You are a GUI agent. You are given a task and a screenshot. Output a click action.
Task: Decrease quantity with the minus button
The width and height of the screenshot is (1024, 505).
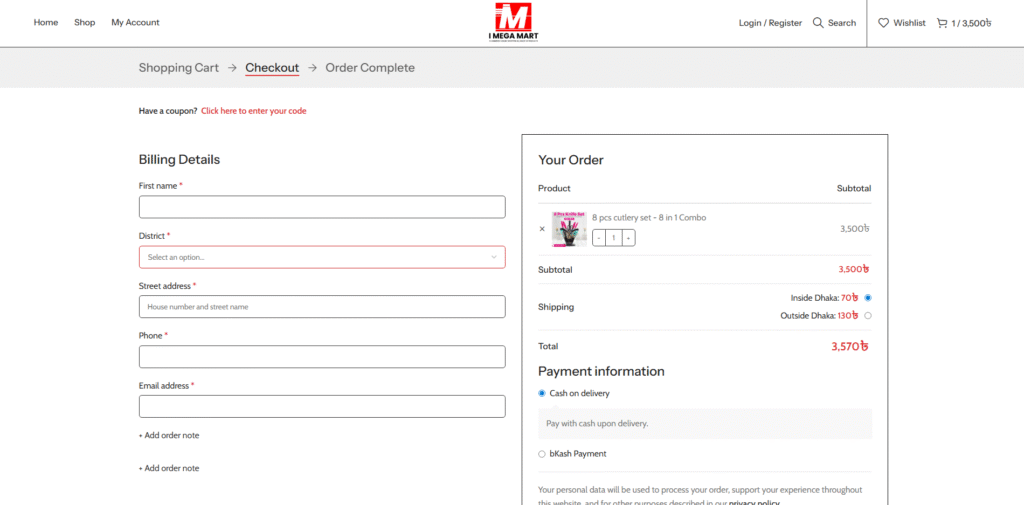click(x=599, y=238)
